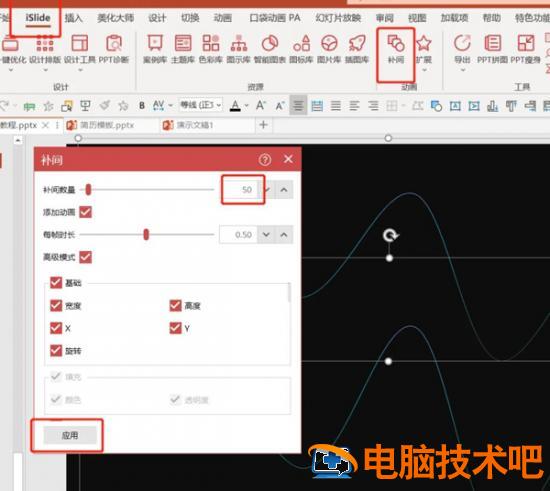Click the 应用 apply button
Screen dimensions: 550x491
[70, 435]
